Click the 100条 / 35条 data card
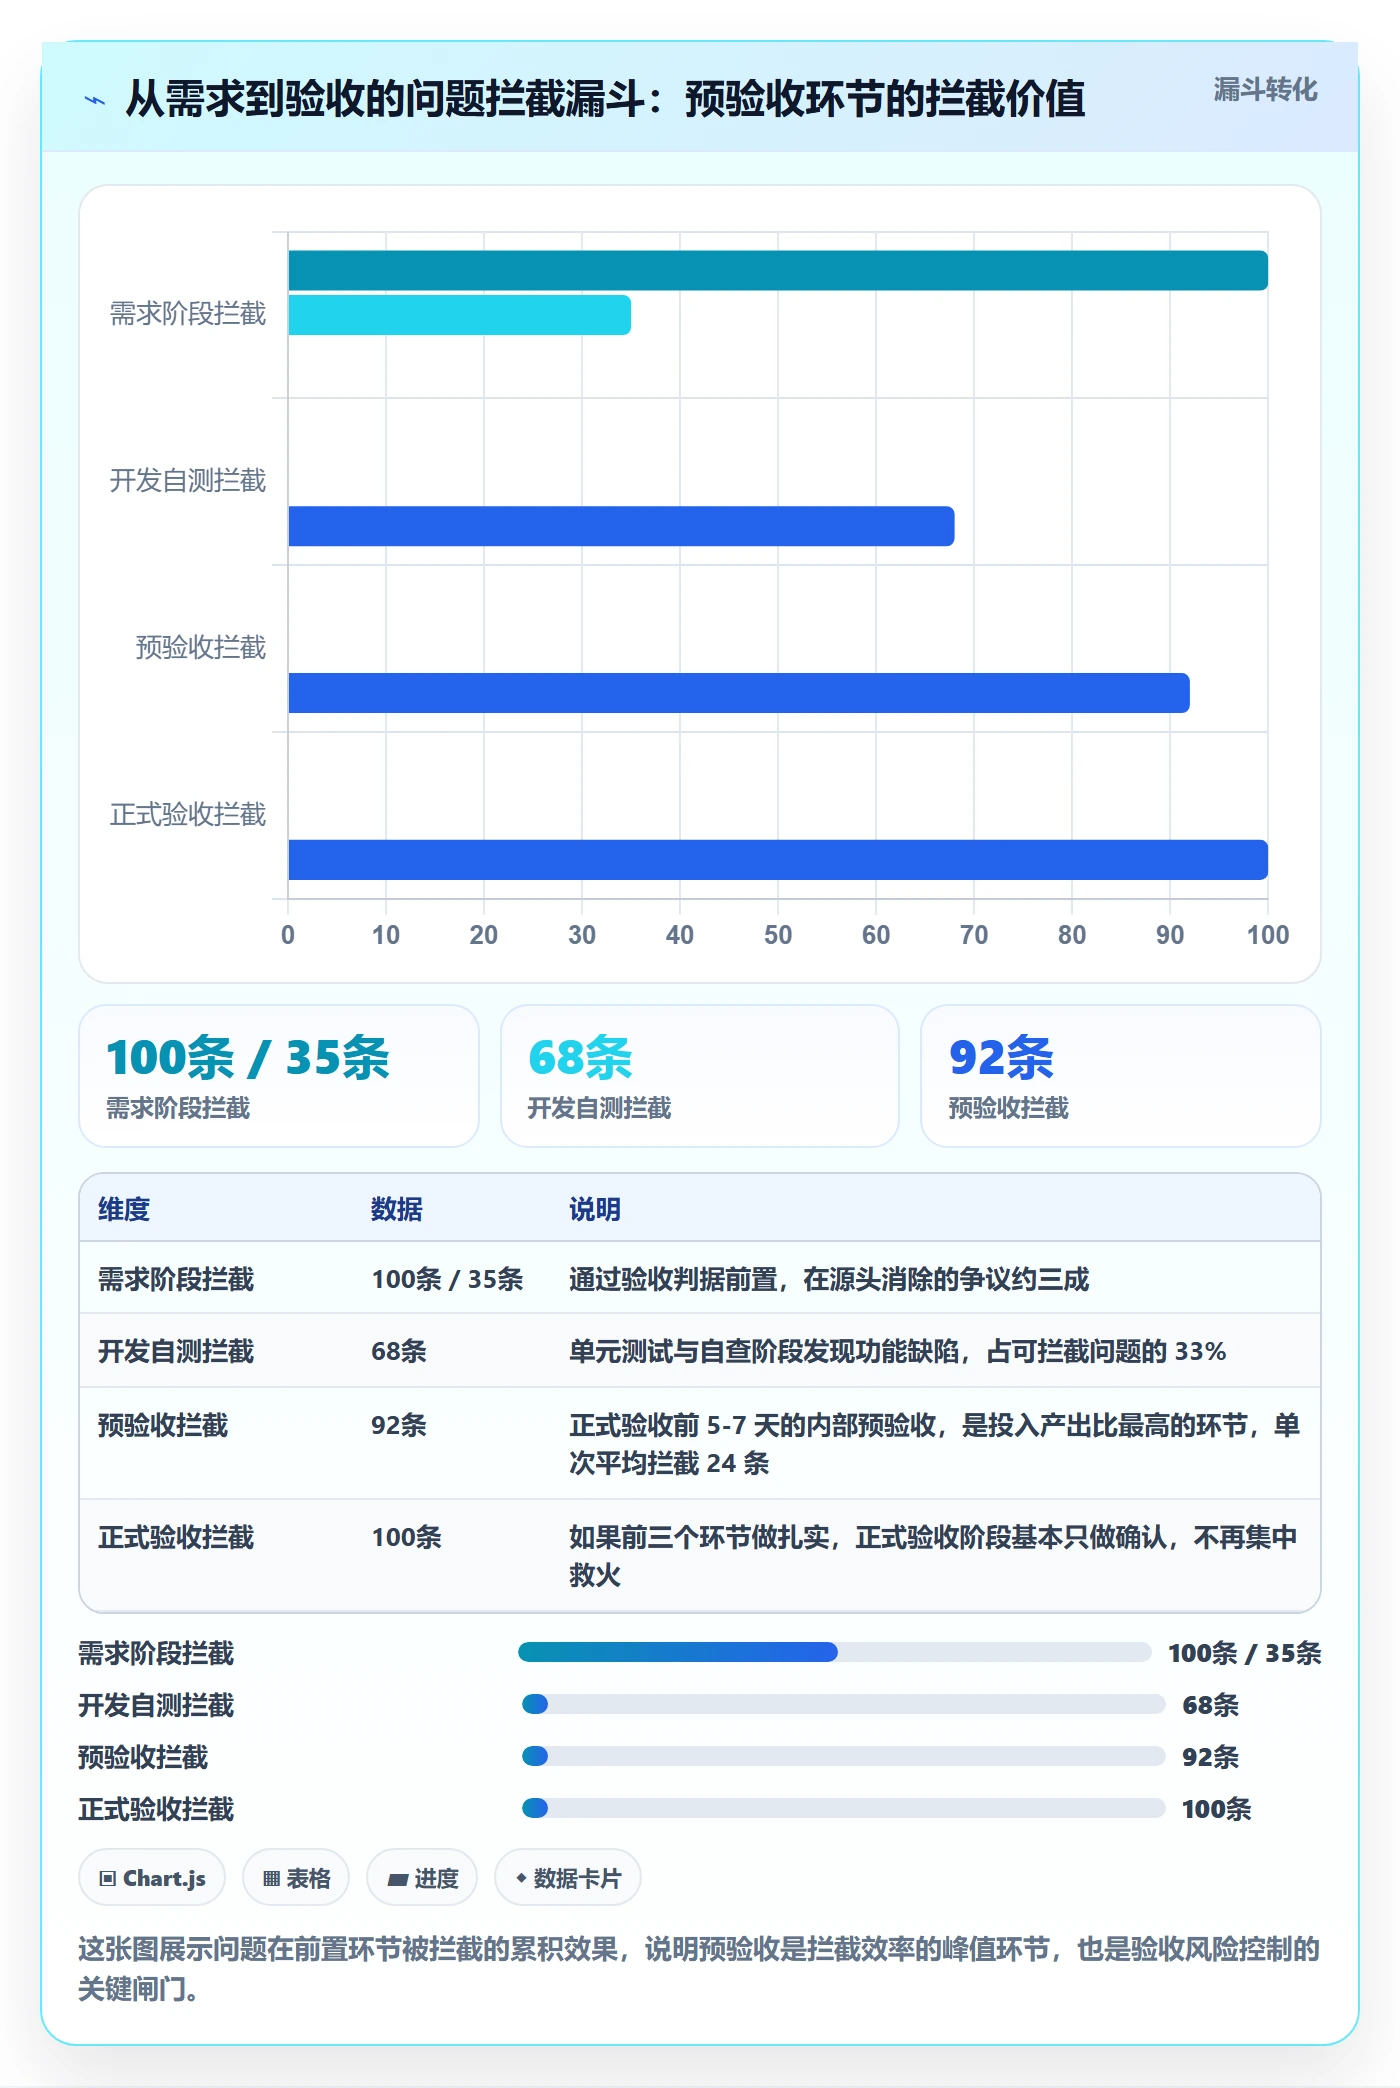Image resolution: width=1400 pixels, height=2088 pixels. click(279, 1076)
